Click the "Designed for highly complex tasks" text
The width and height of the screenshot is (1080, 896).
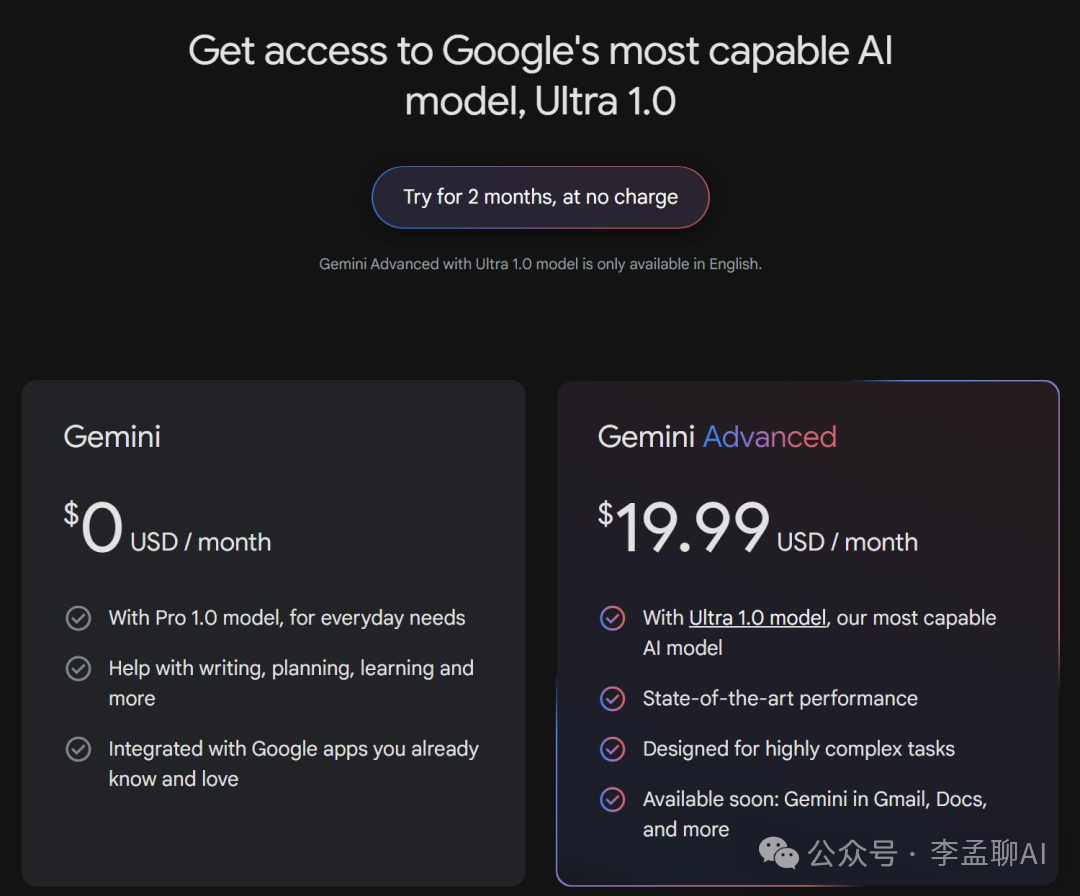798,748
